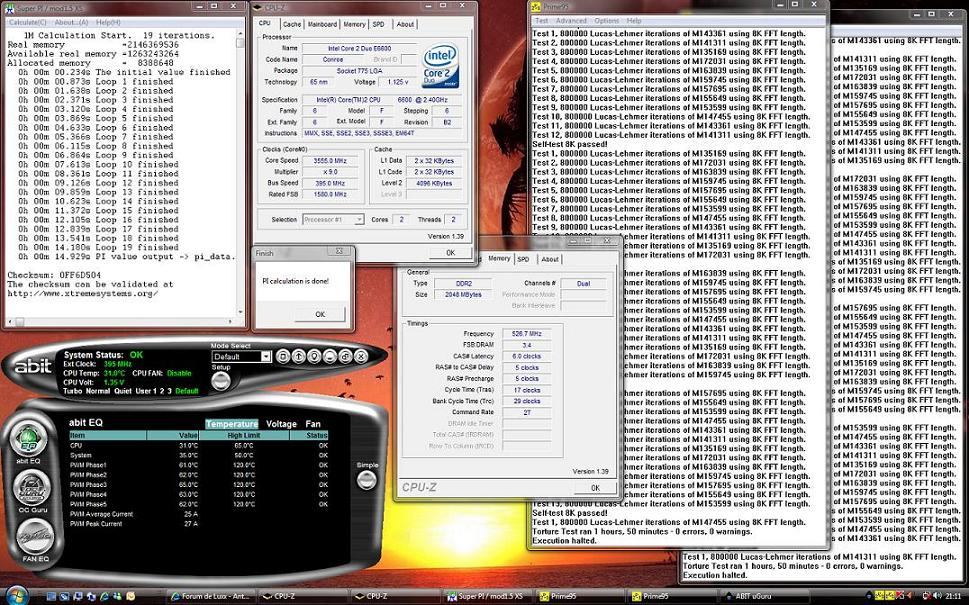Screen dimensions: 969x605
Task: Select the Normal mode in abit uGuru
Action: click(x=98, y=391)
